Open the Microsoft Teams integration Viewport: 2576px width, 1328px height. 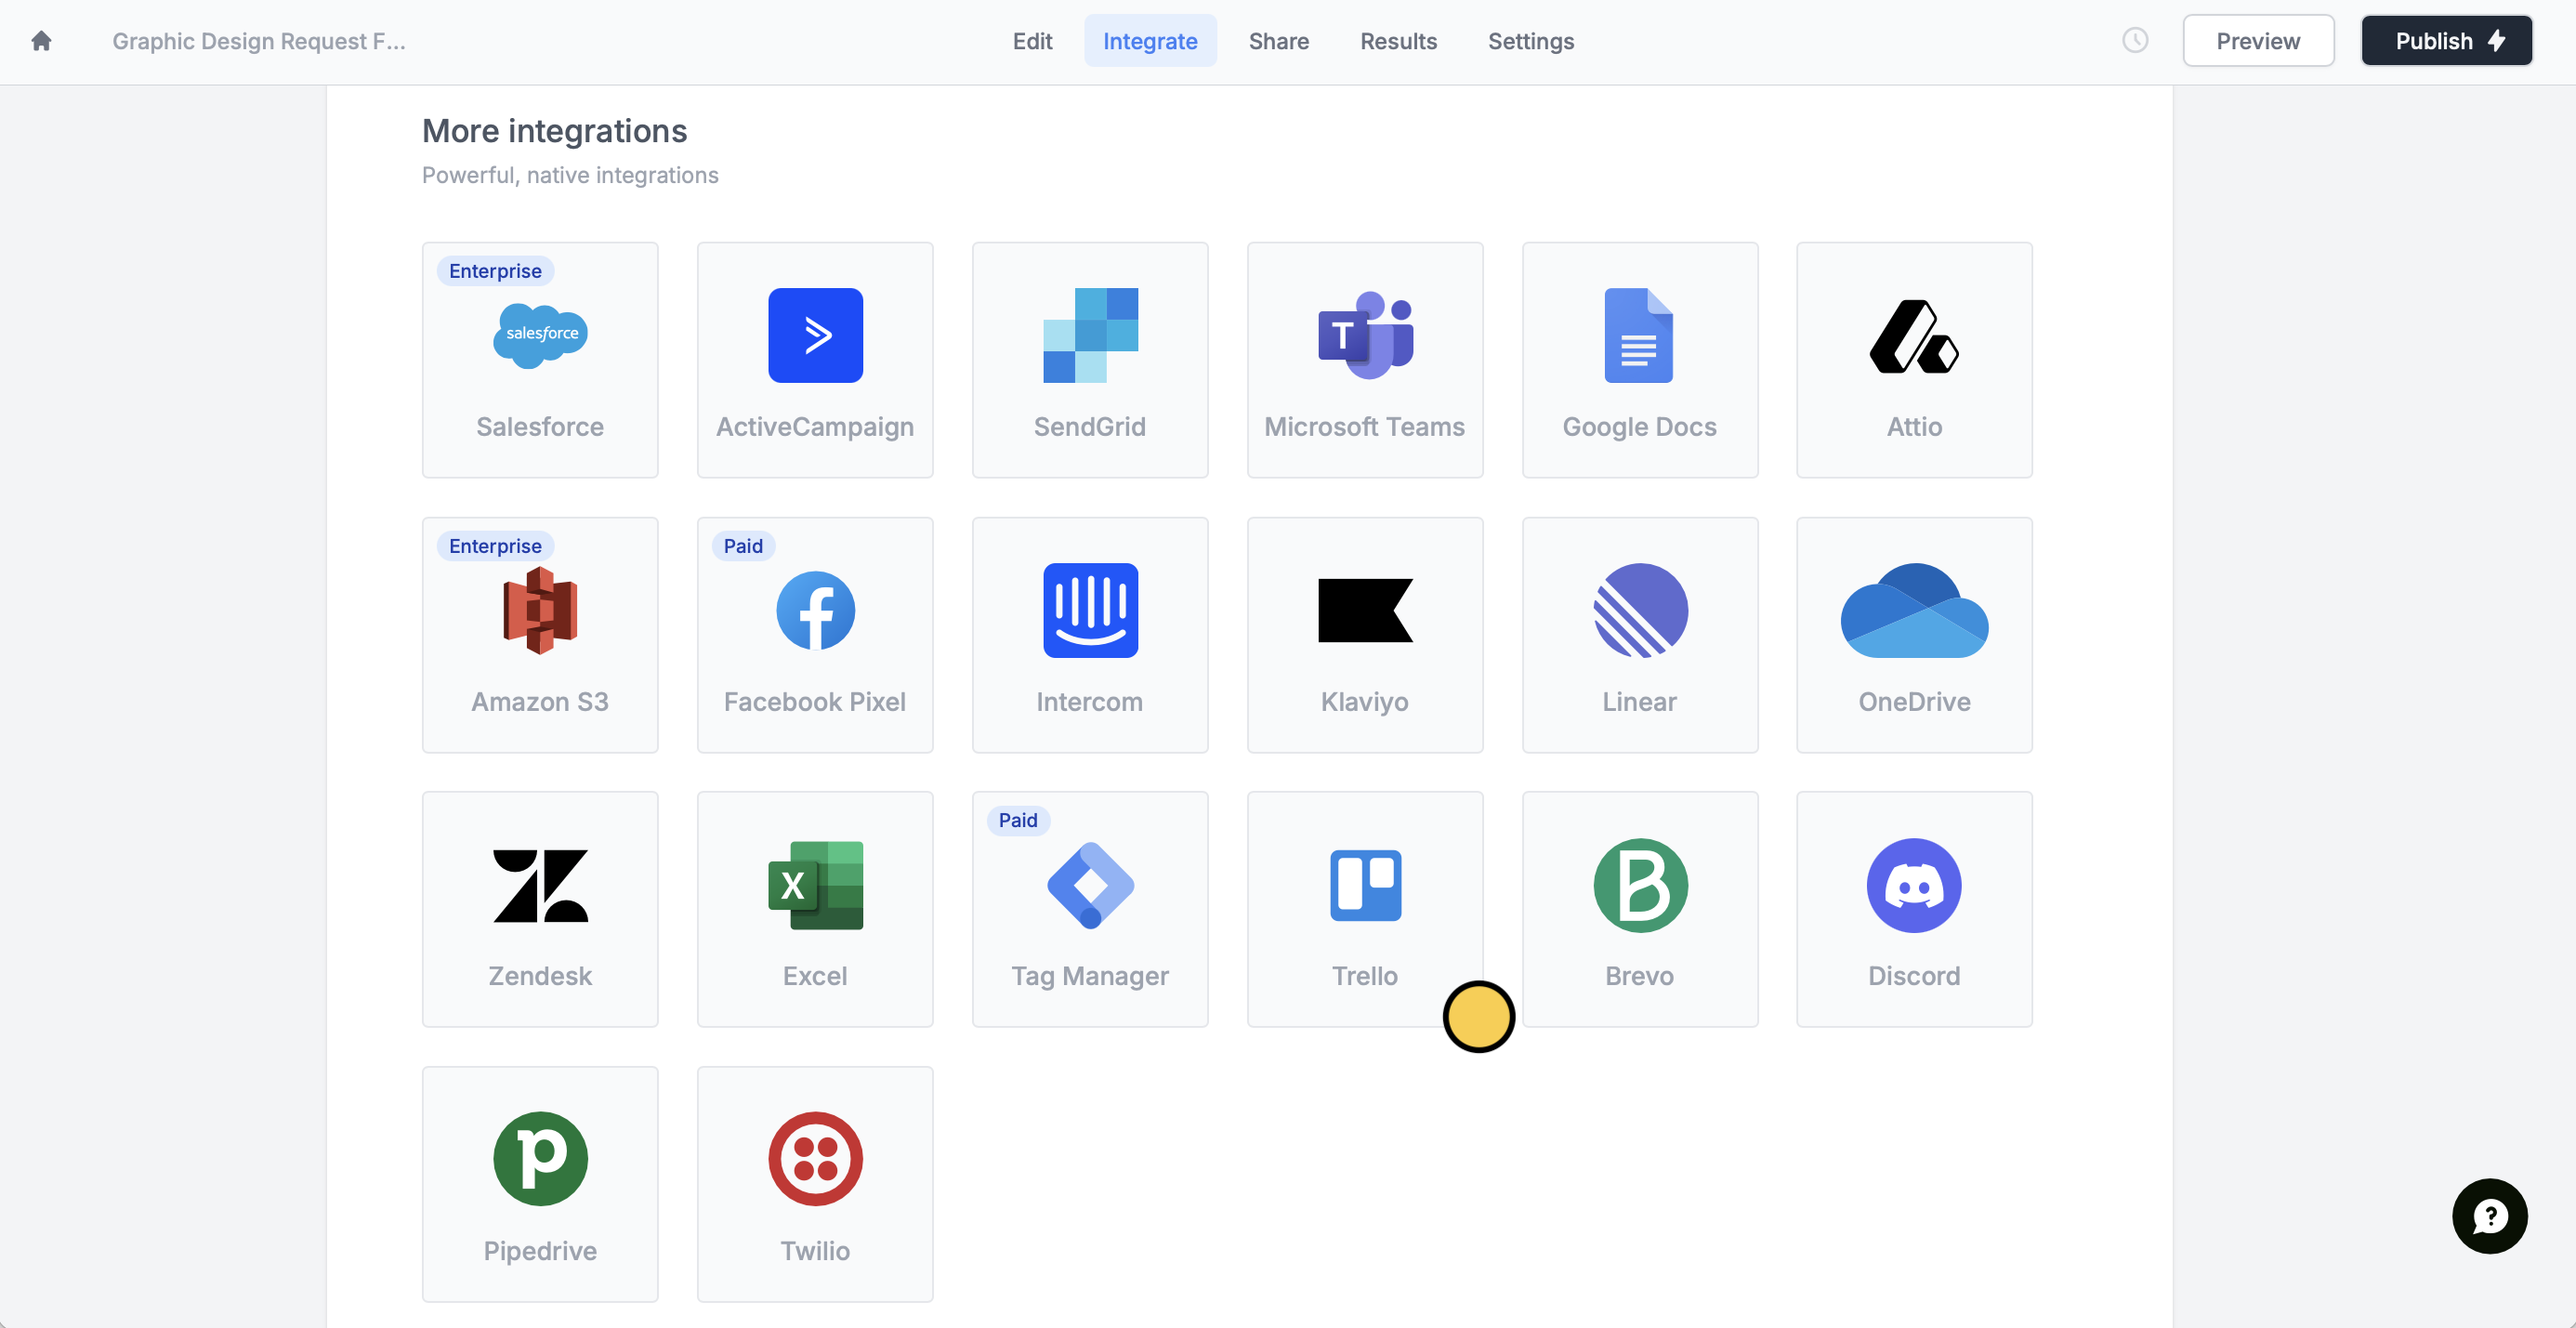1365,360
